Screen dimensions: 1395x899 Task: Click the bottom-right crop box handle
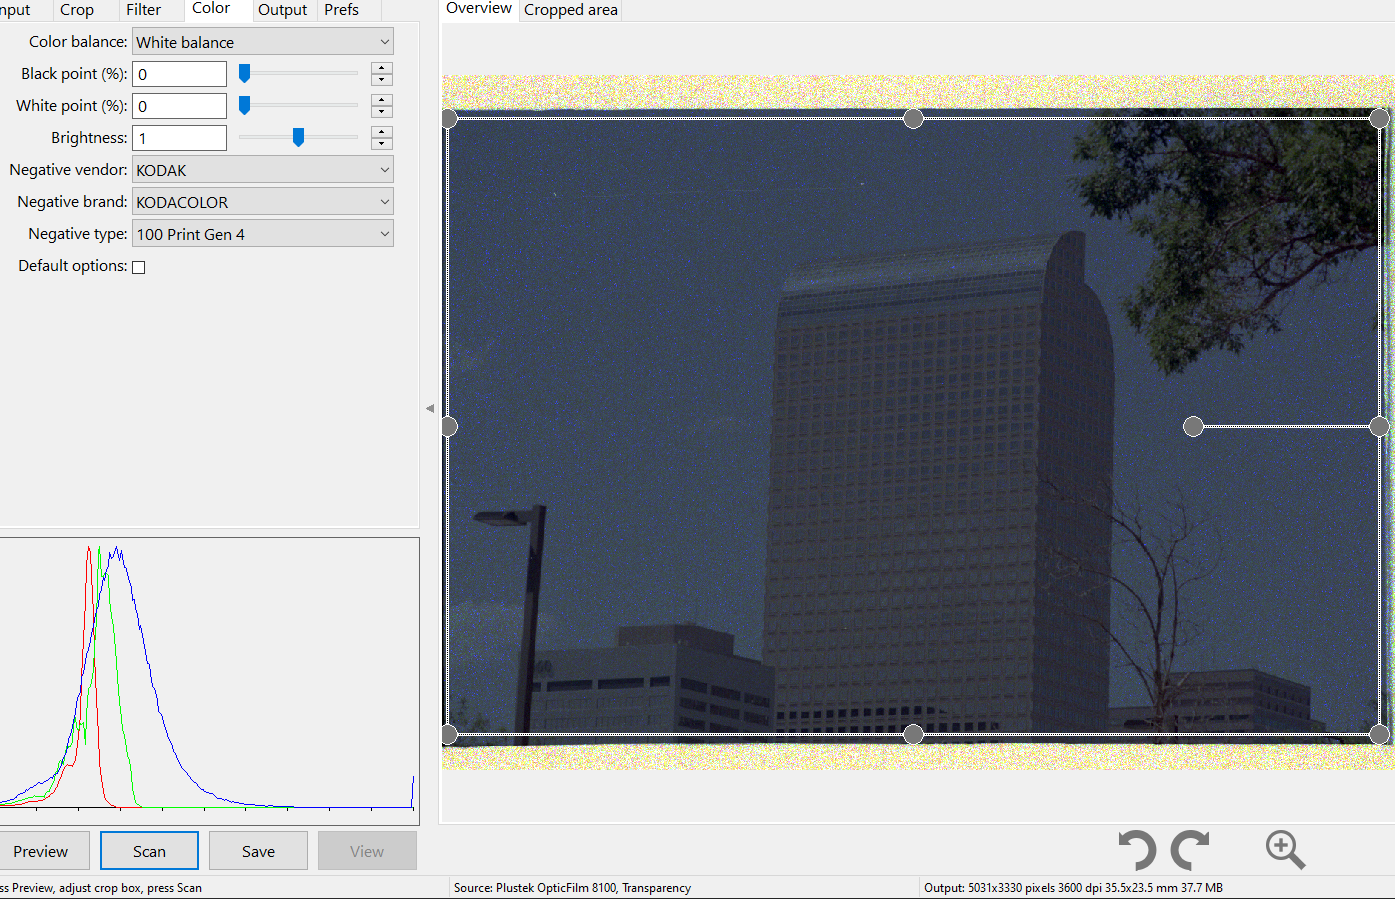pos(1379,735)
